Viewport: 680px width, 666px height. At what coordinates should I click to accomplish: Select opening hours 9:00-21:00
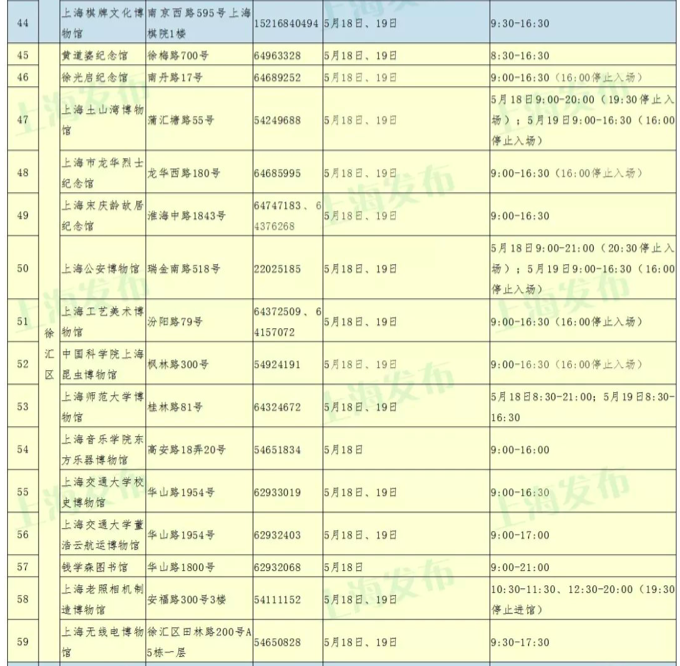click(x=520, y=567)
